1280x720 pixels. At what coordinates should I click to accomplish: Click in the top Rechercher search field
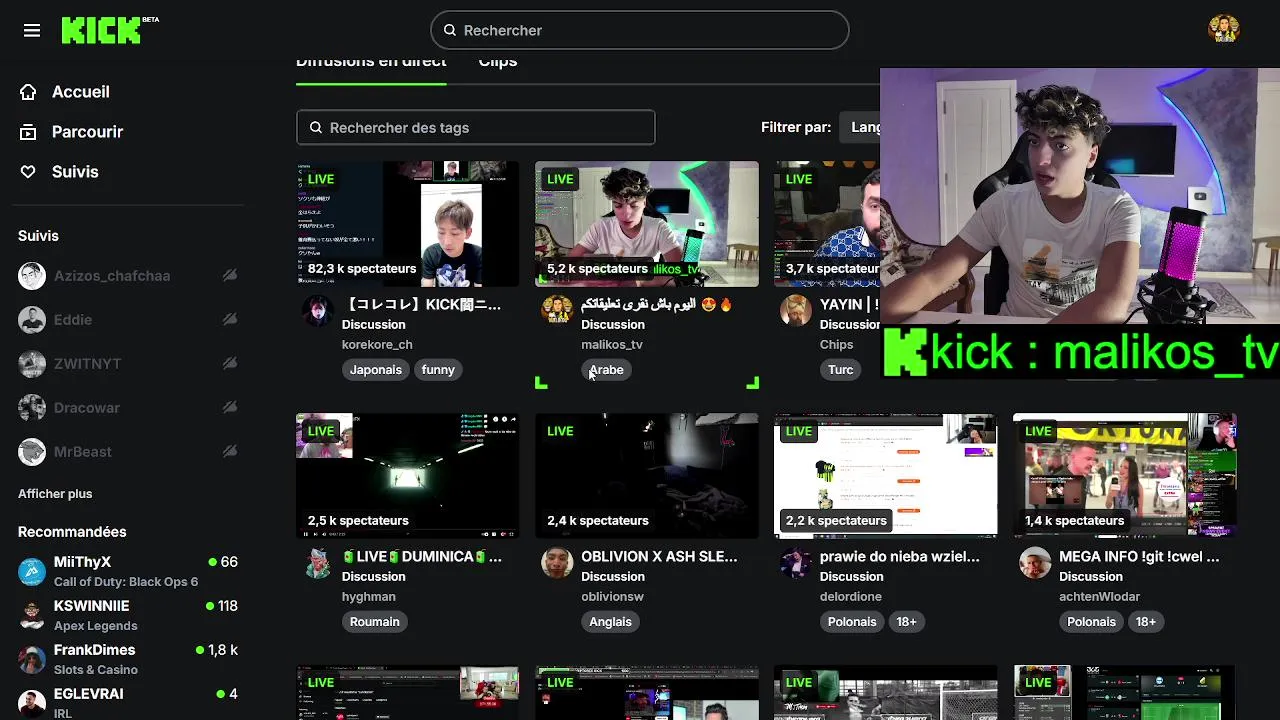pyautogui.click(x=640, y=30)
